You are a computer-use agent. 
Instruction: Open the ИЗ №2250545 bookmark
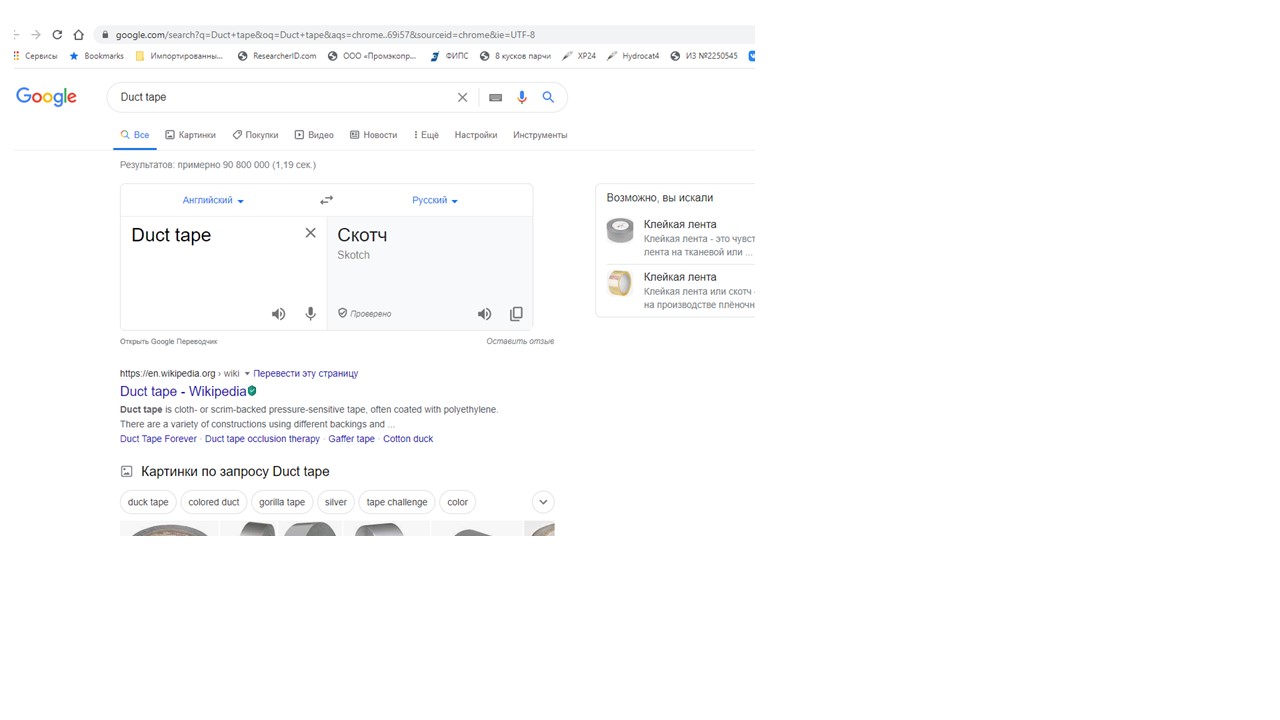(x=704, y=56)
